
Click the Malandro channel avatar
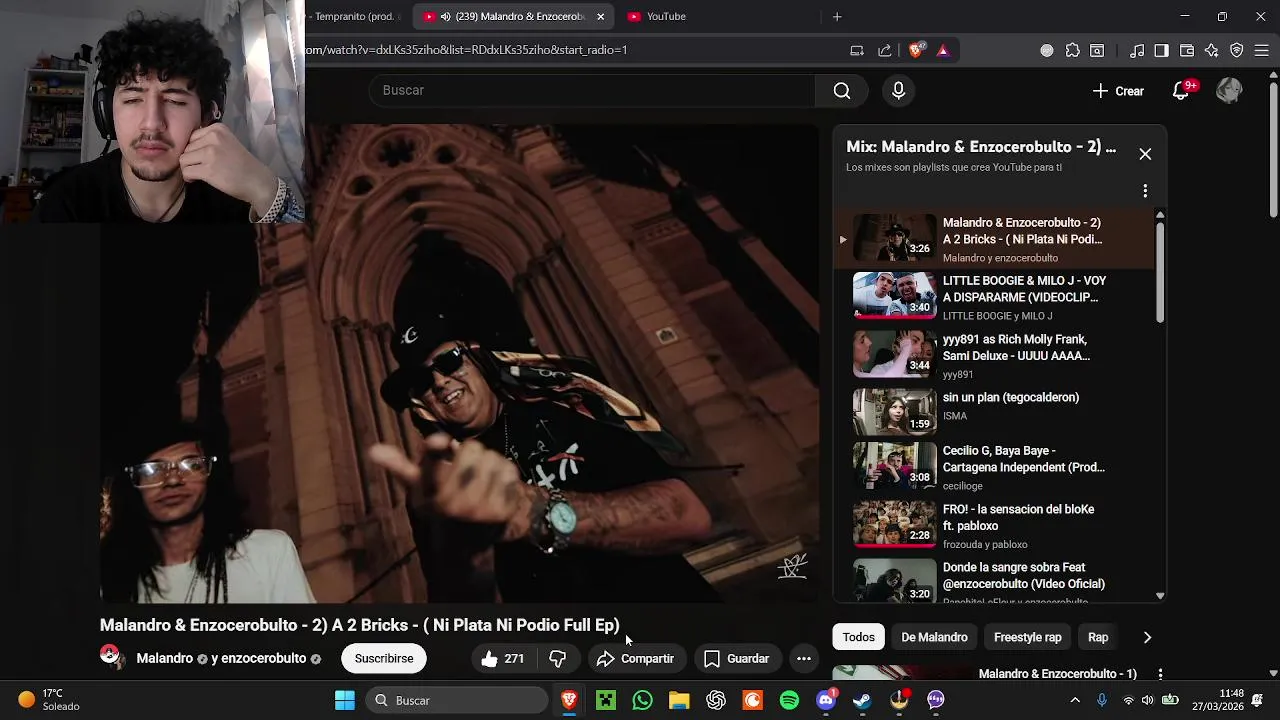tap(110, 656)
